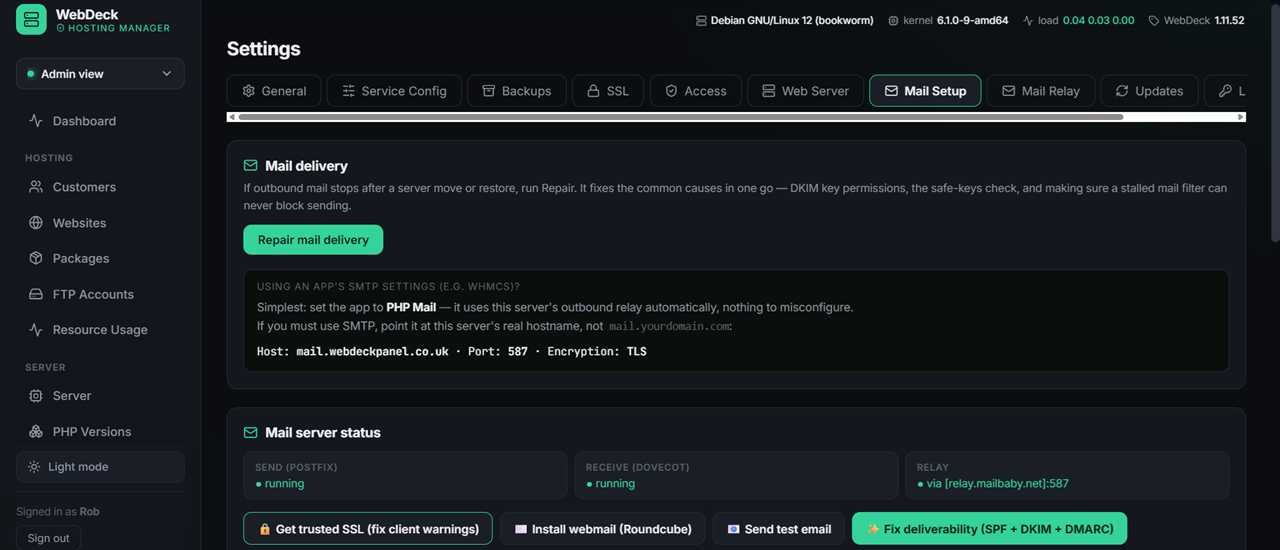Image resolution: width=1280 pixels, height=550 pixels.
Task: Switch to the Updates tab
Action: point(1149,91)
